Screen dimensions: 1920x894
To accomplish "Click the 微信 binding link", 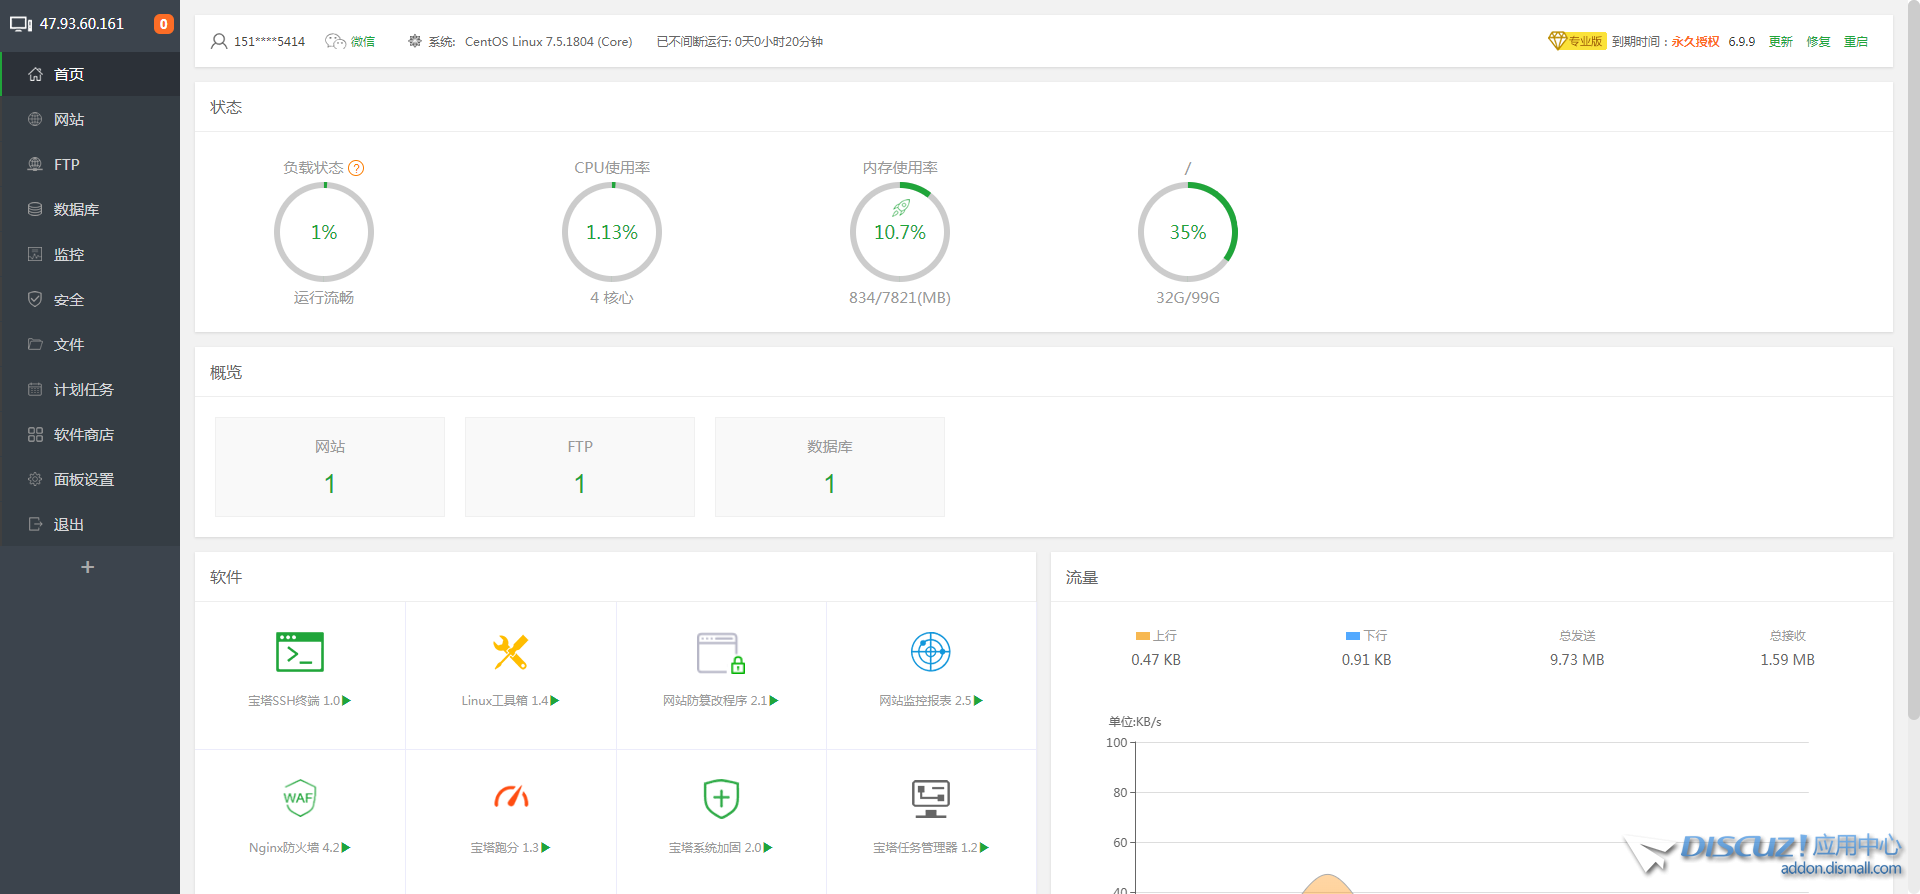I will [351, 42].
